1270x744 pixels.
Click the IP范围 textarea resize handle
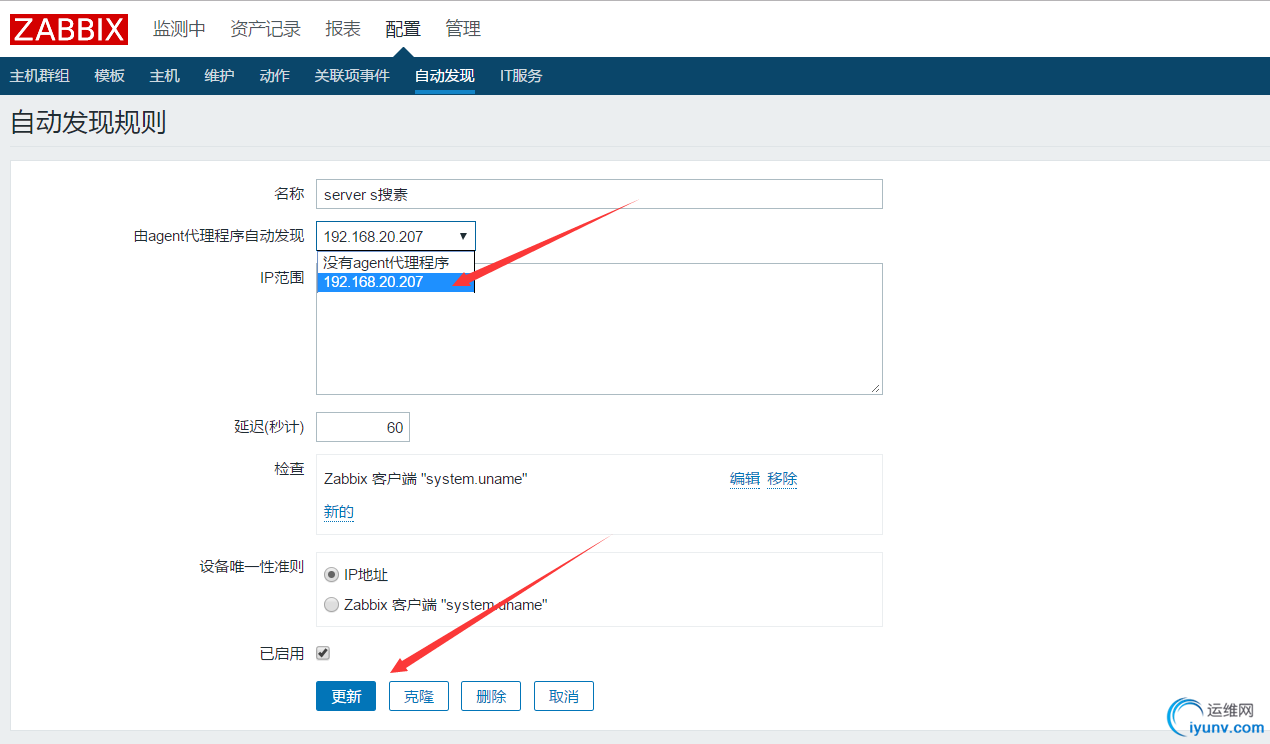876,388
